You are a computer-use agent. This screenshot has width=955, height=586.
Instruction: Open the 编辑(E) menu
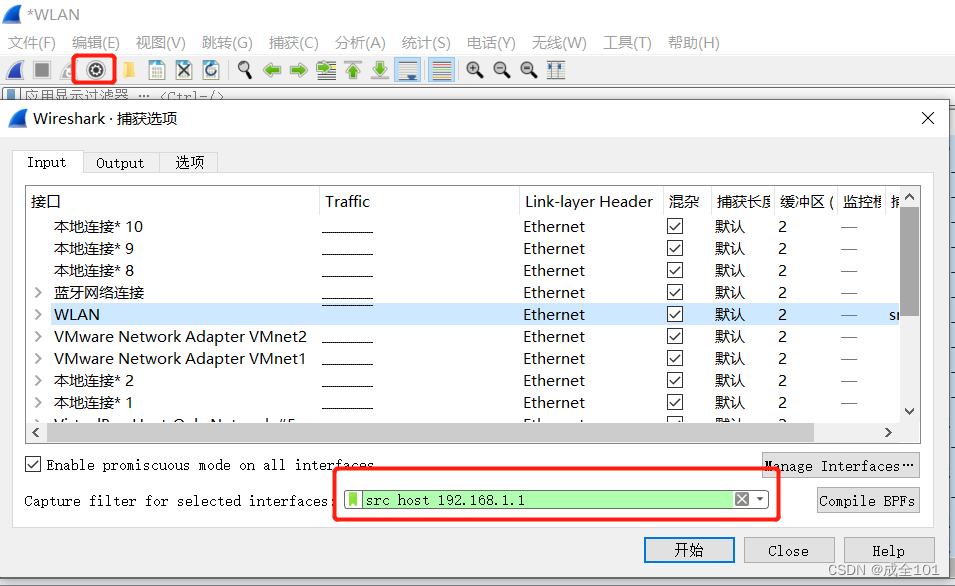pos(96,43)
